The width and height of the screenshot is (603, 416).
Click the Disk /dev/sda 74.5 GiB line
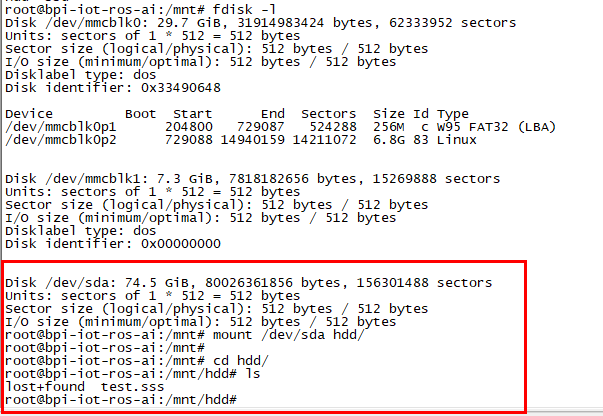248,283
